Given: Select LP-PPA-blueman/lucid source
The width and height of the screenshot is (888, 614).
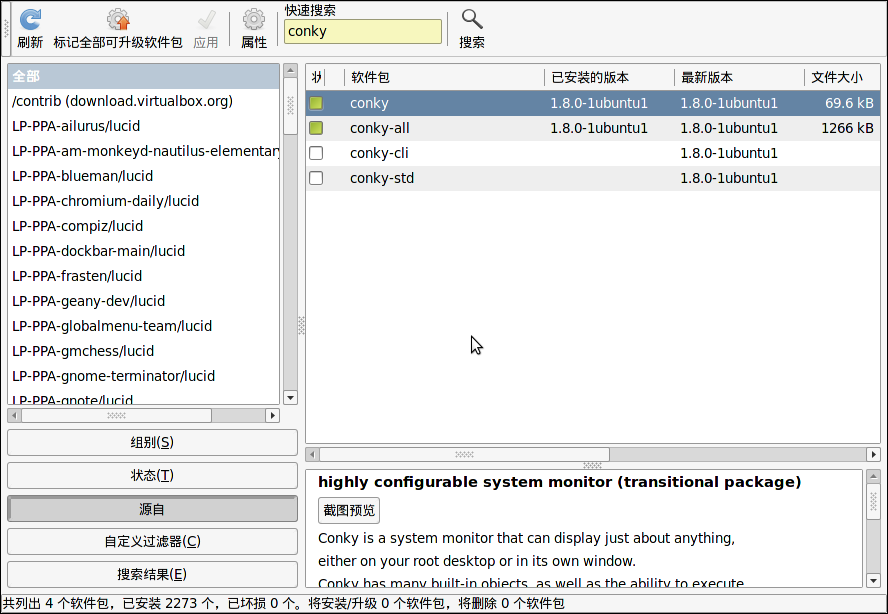Looking at the screenshot, I should click(143, 176).
